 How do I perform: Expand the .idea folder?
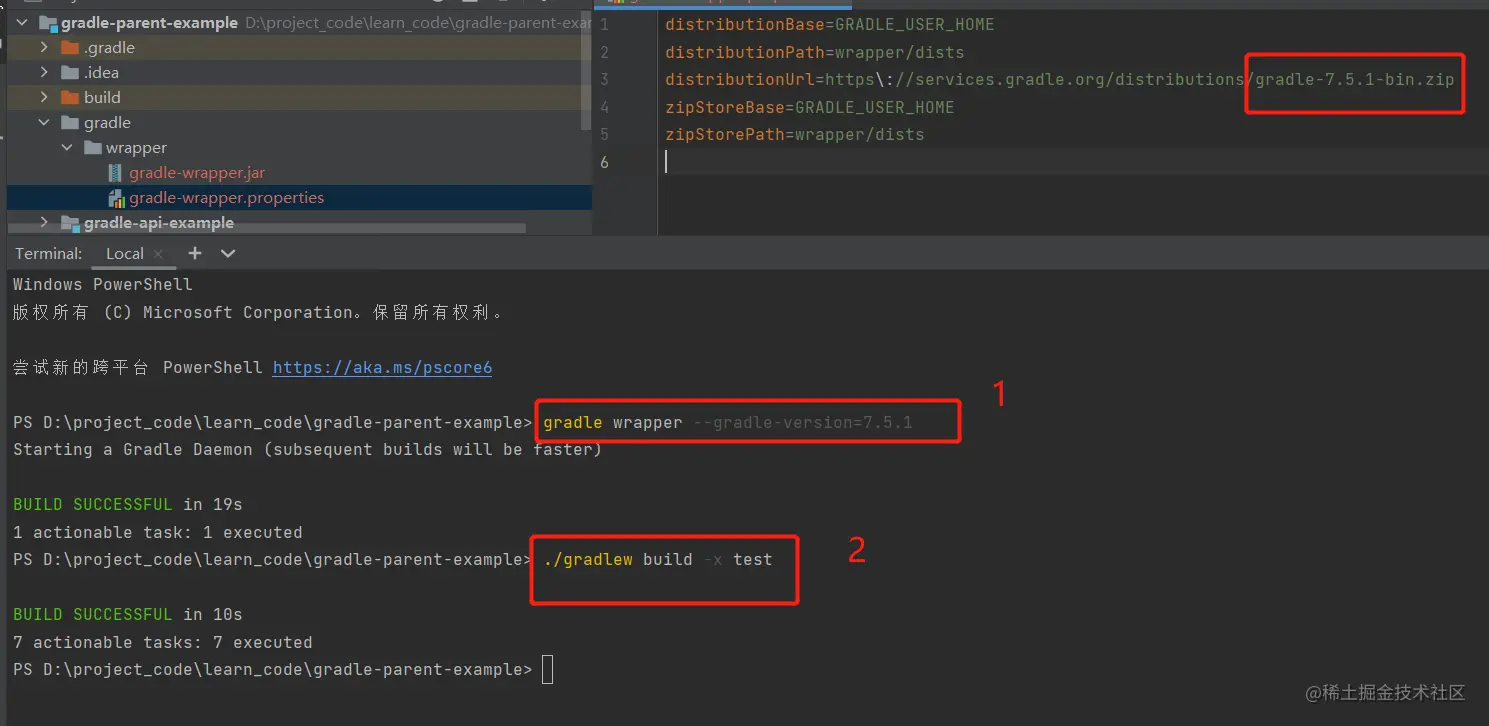tap(44, 72)
